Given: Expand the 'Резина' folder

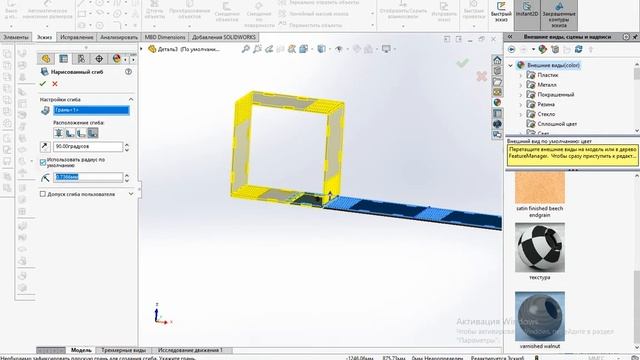Looking at the screenshot, I should pyautogui.click(x=520, y=105).
